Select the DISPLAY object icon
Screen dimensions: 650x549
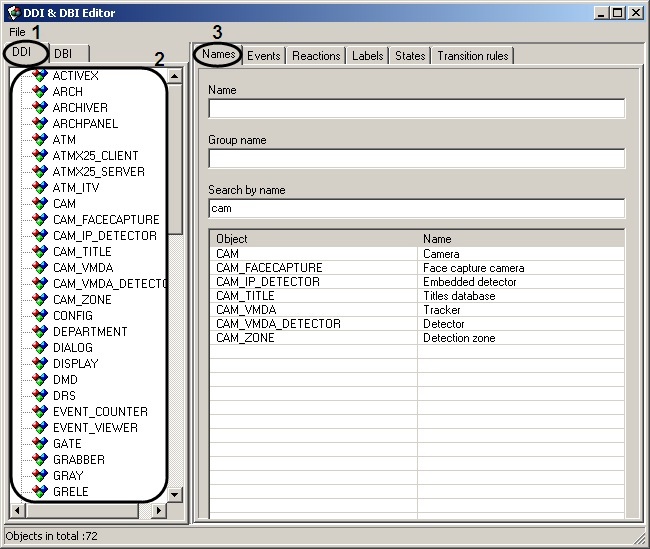click(40, 364)
